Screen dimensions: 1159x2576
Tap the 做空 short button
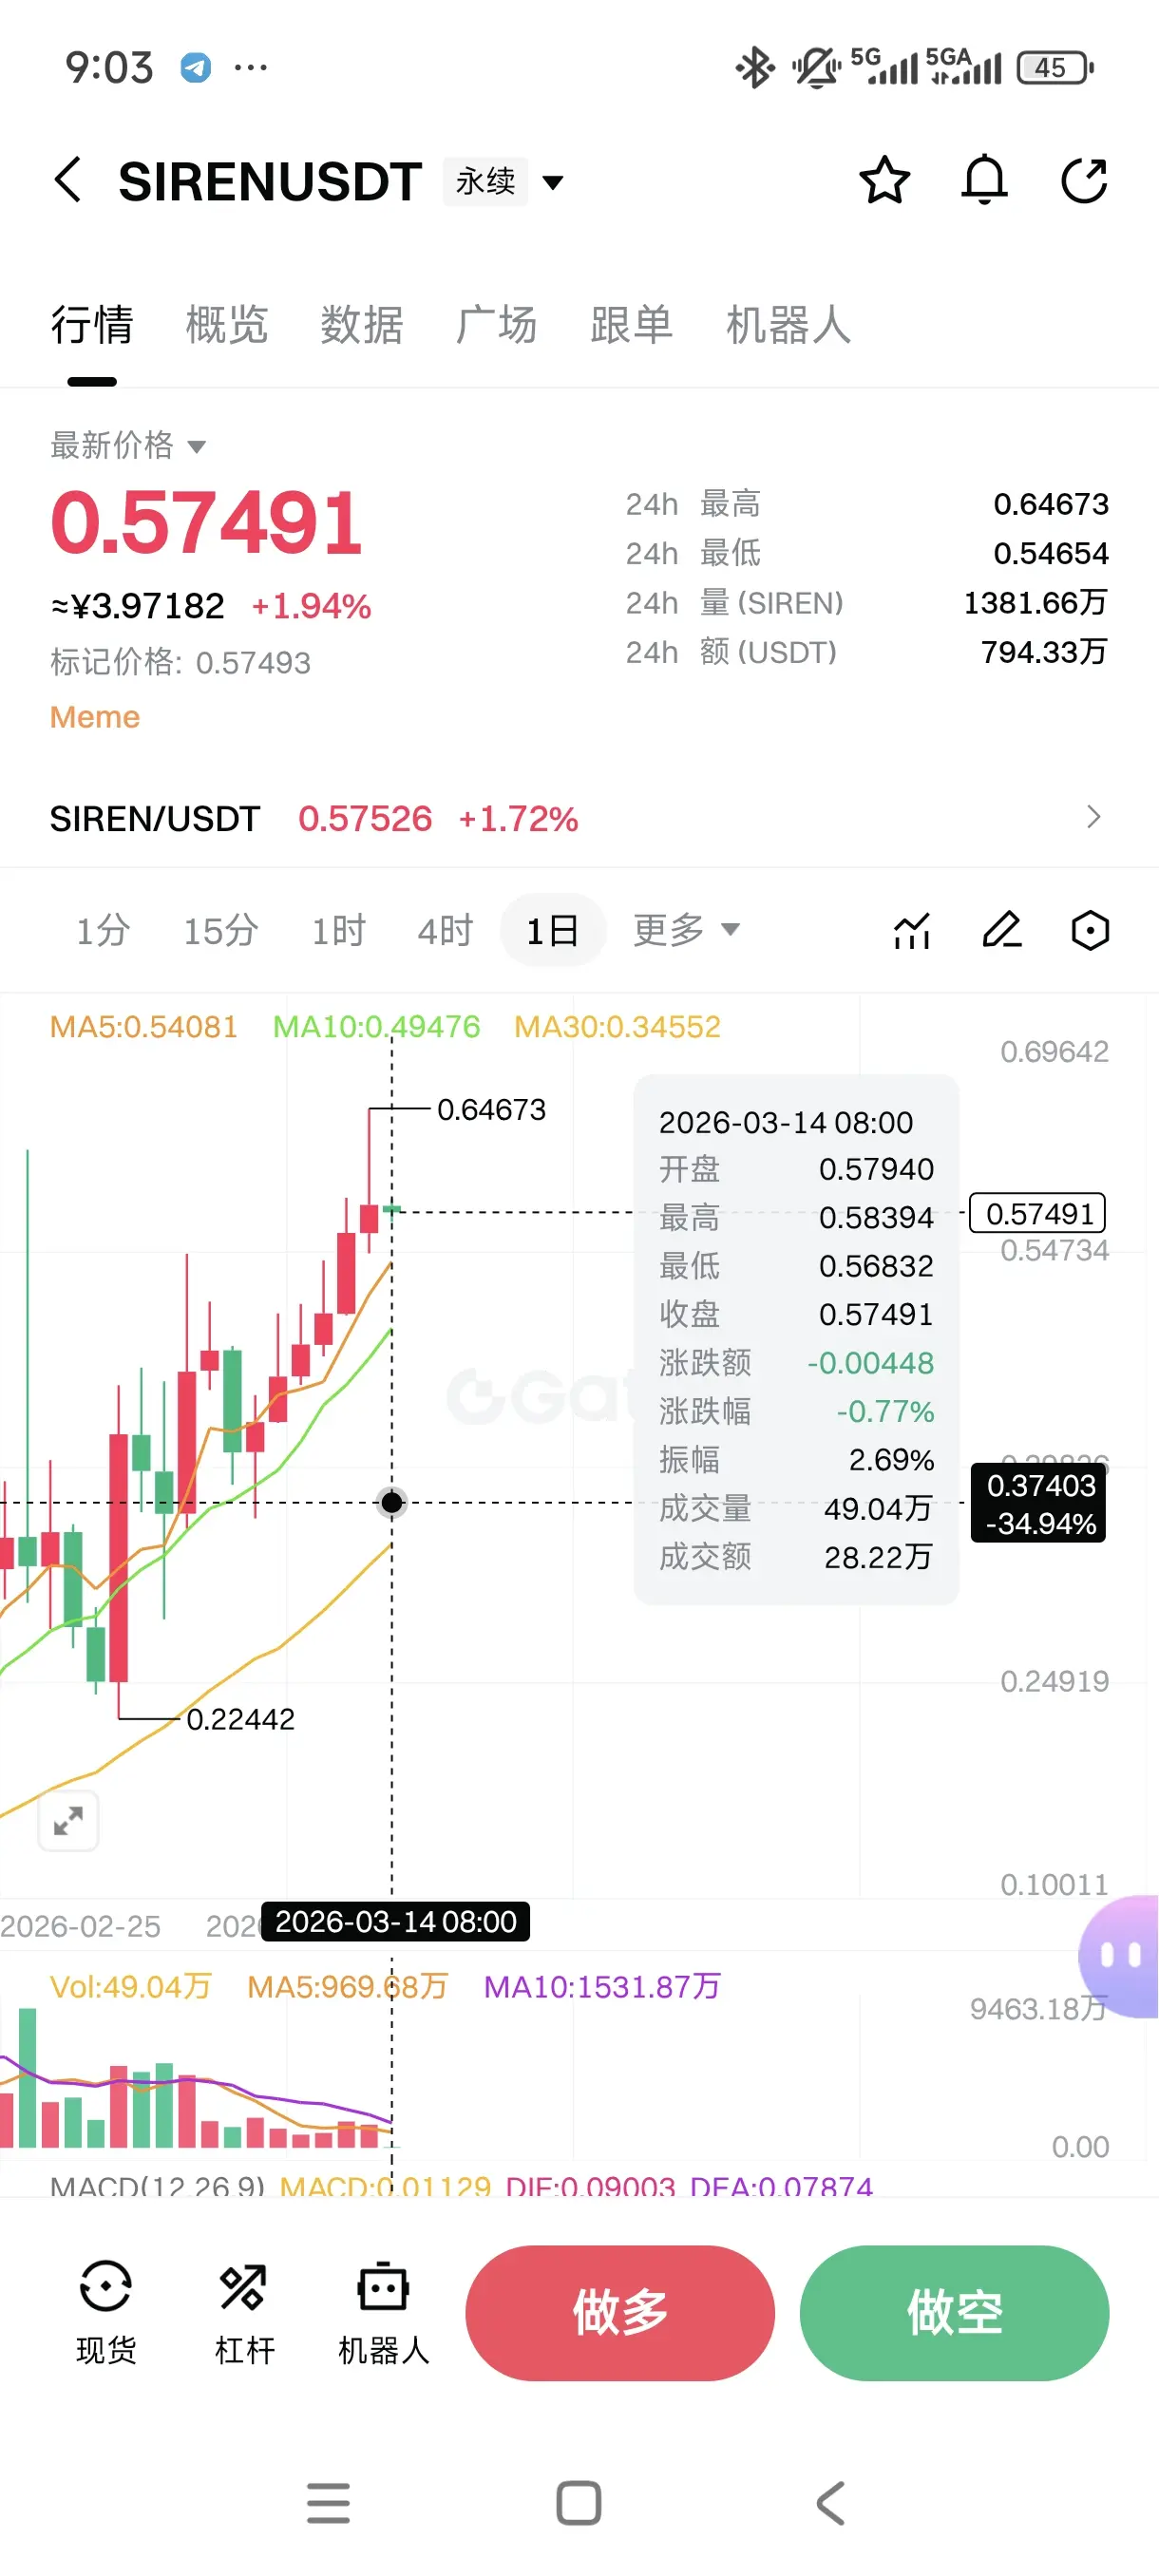point(954,2312)
